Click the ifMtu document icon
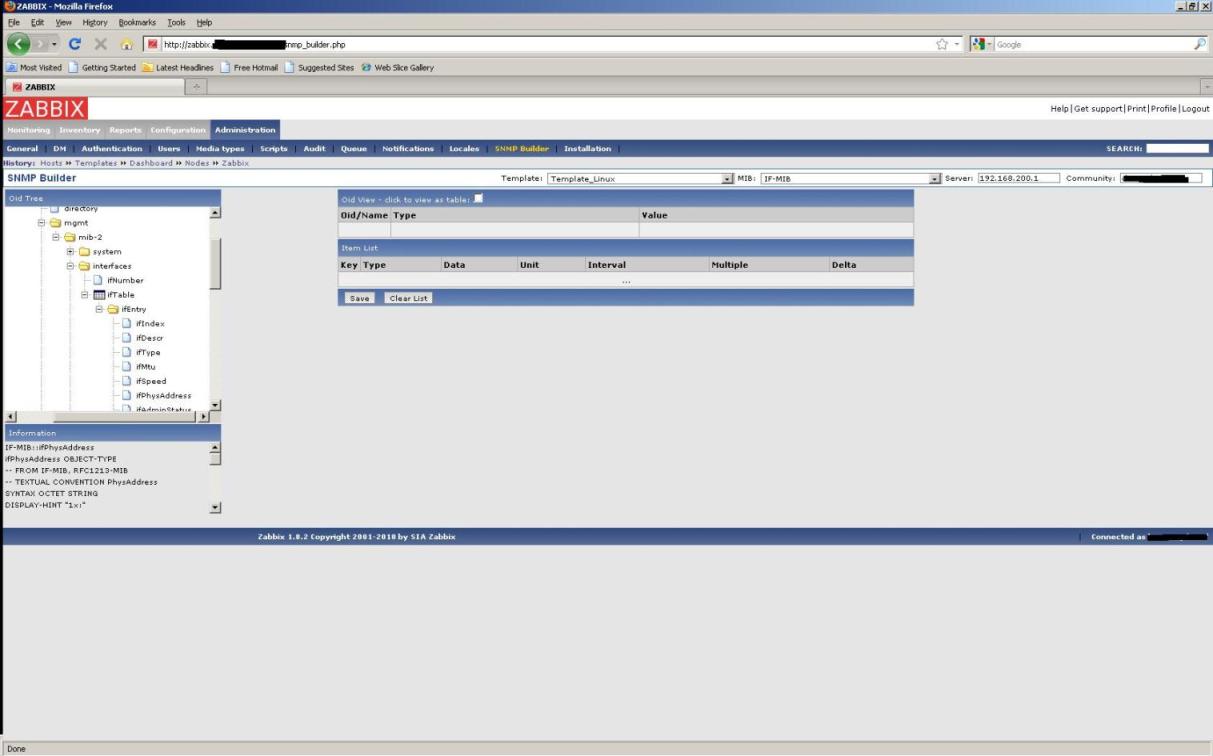The width and height of the screenshot is (1213, 756). click(127, 366)
